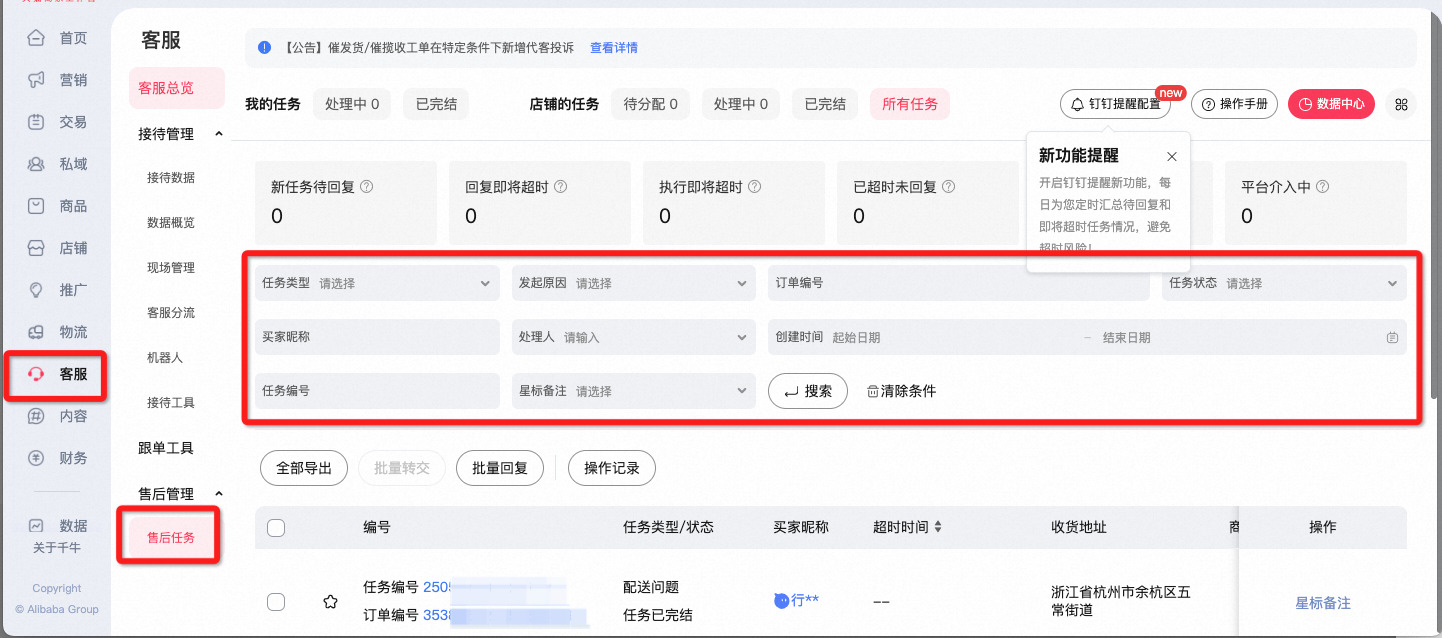The image size is (1442, 638).
Task: Open 机器人 menu item
Action: pos(165,358)
